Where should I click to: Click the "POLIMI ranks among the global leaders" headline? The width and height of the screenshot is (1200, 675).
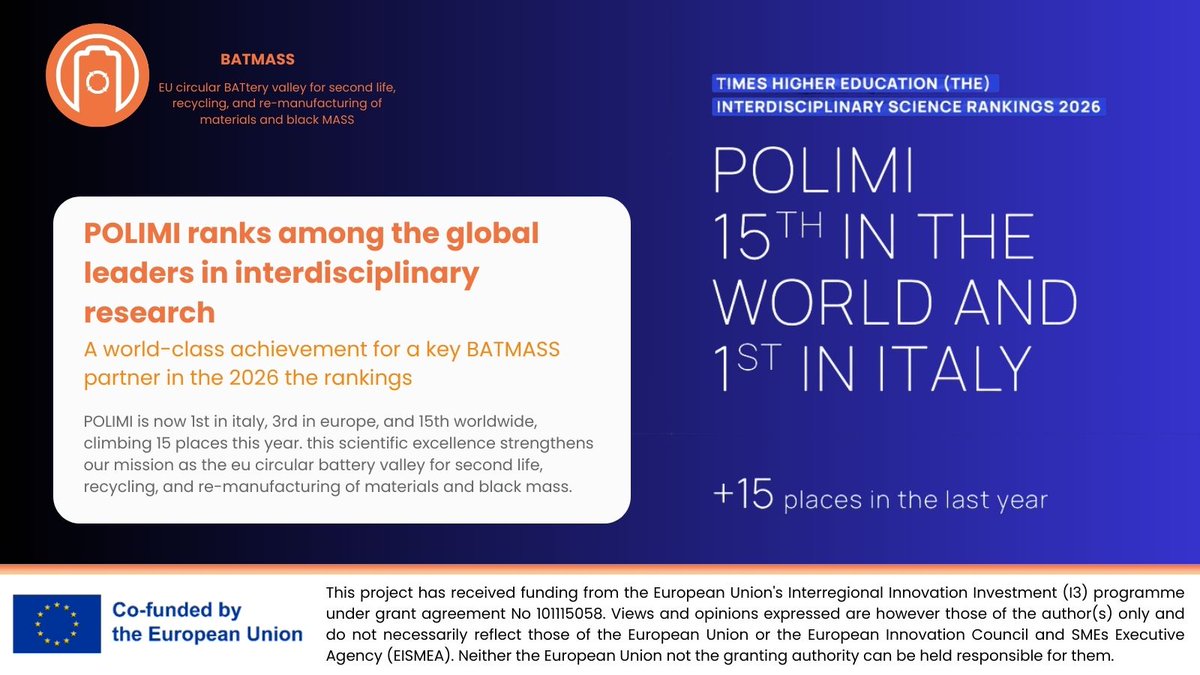[x=312, y=272]
